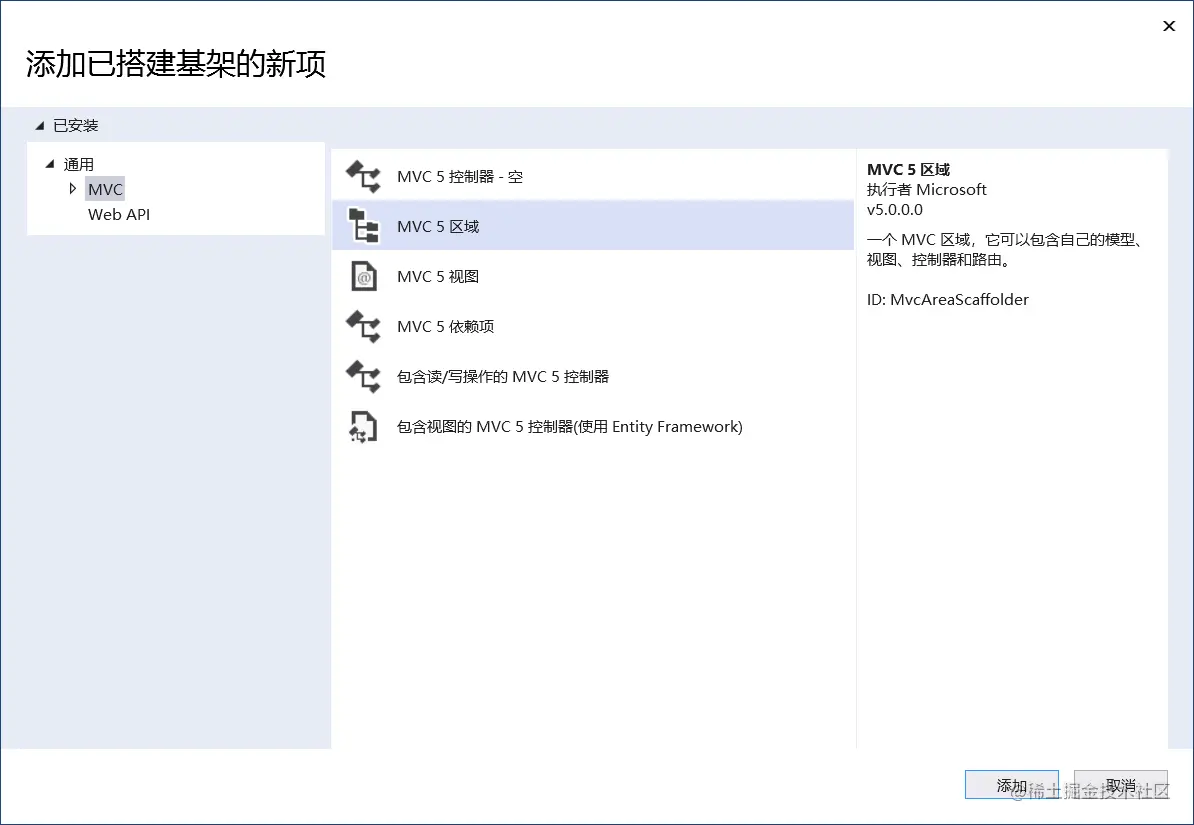
Task: Click the 添加 button to add the item
Action: pyautogui.click(x=1011, y=784)
